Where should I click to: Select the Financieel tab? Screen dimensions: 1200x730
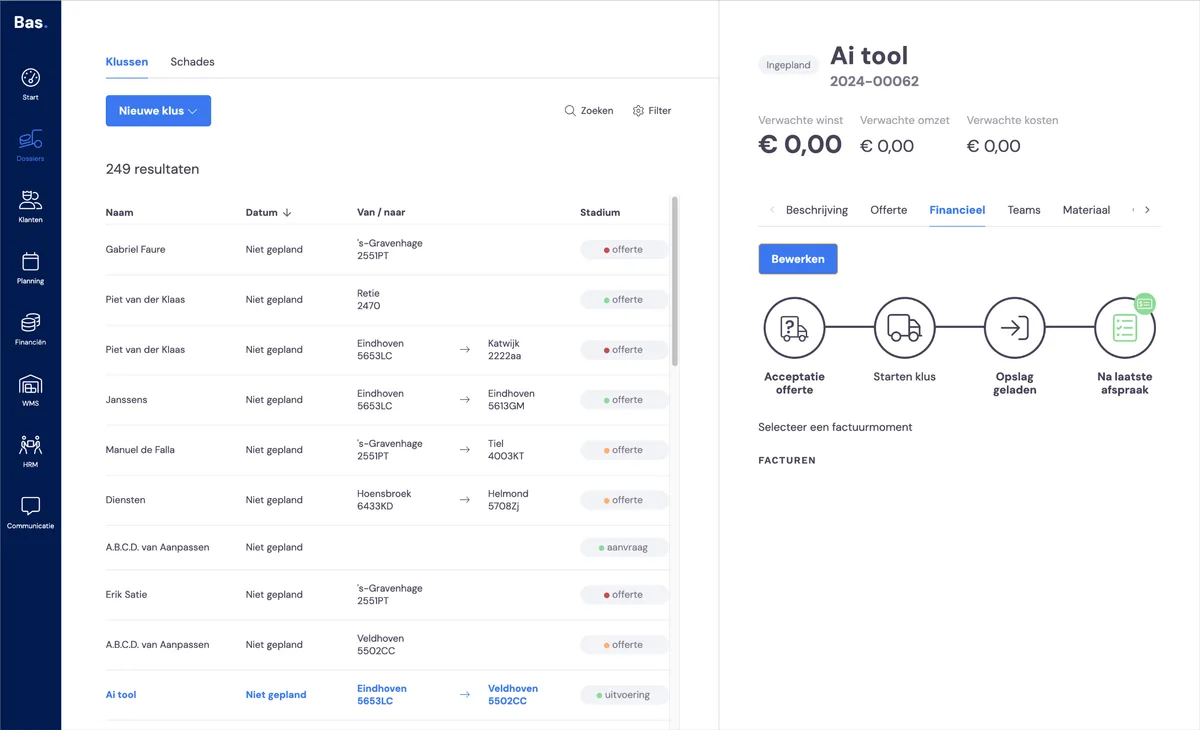tap(957, 210)
